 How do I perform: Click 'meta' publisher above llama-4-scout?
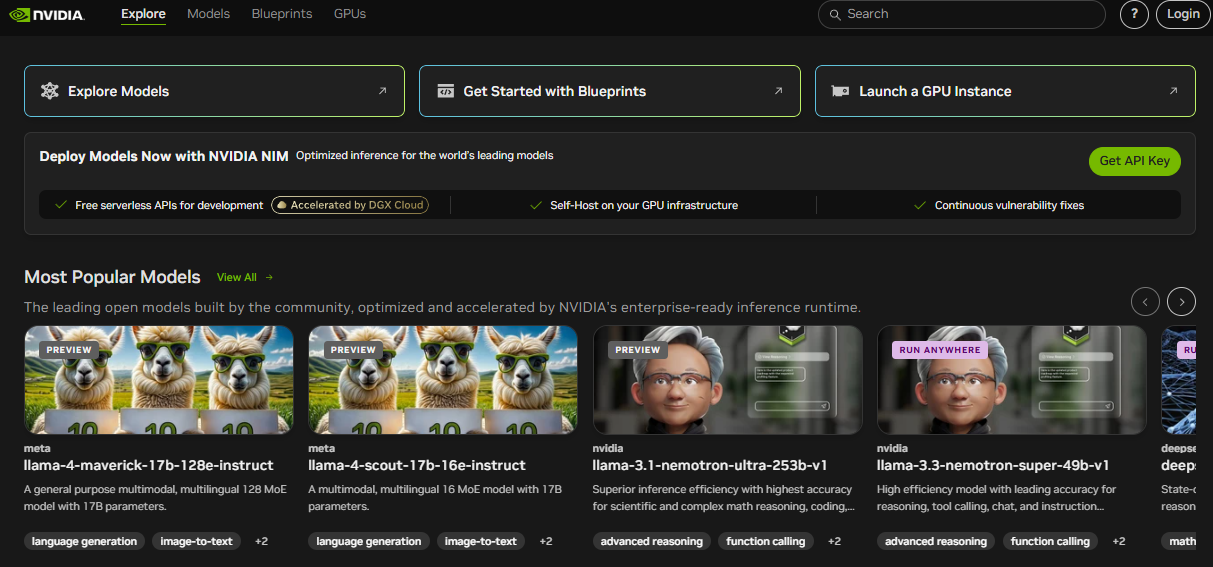pos(322,448)
